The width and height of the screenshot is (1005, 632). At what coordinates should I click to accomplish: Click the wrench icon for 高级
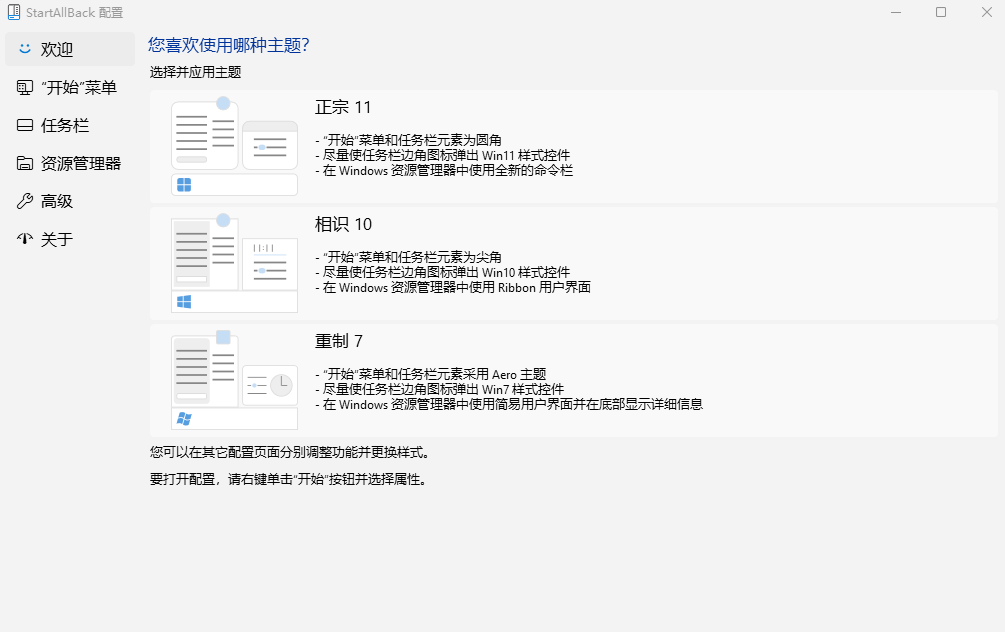click(x=25, y=201)
